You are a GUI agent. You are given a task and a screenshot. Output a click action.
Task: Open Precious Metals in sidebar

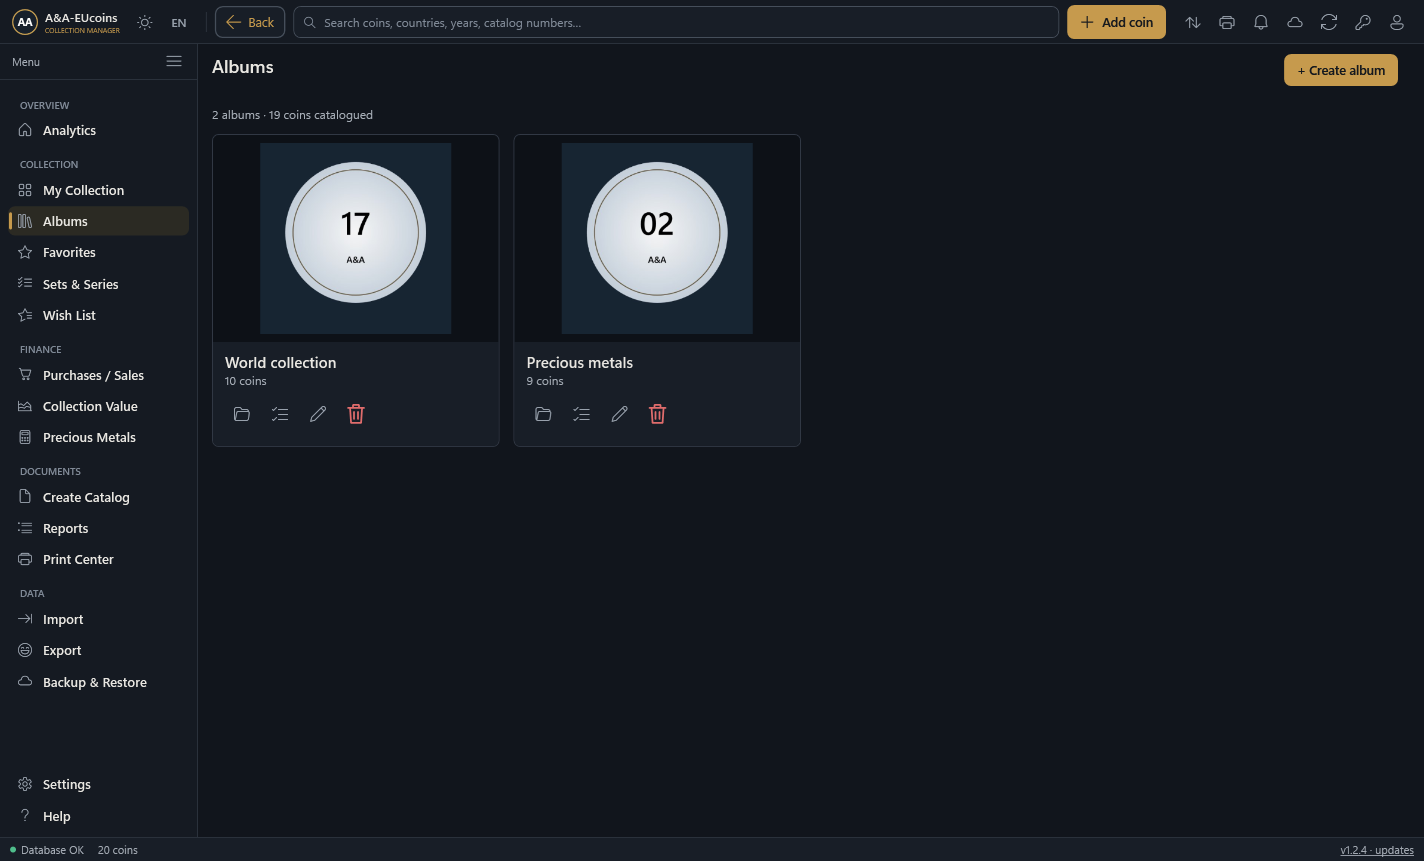click(98, 437)
